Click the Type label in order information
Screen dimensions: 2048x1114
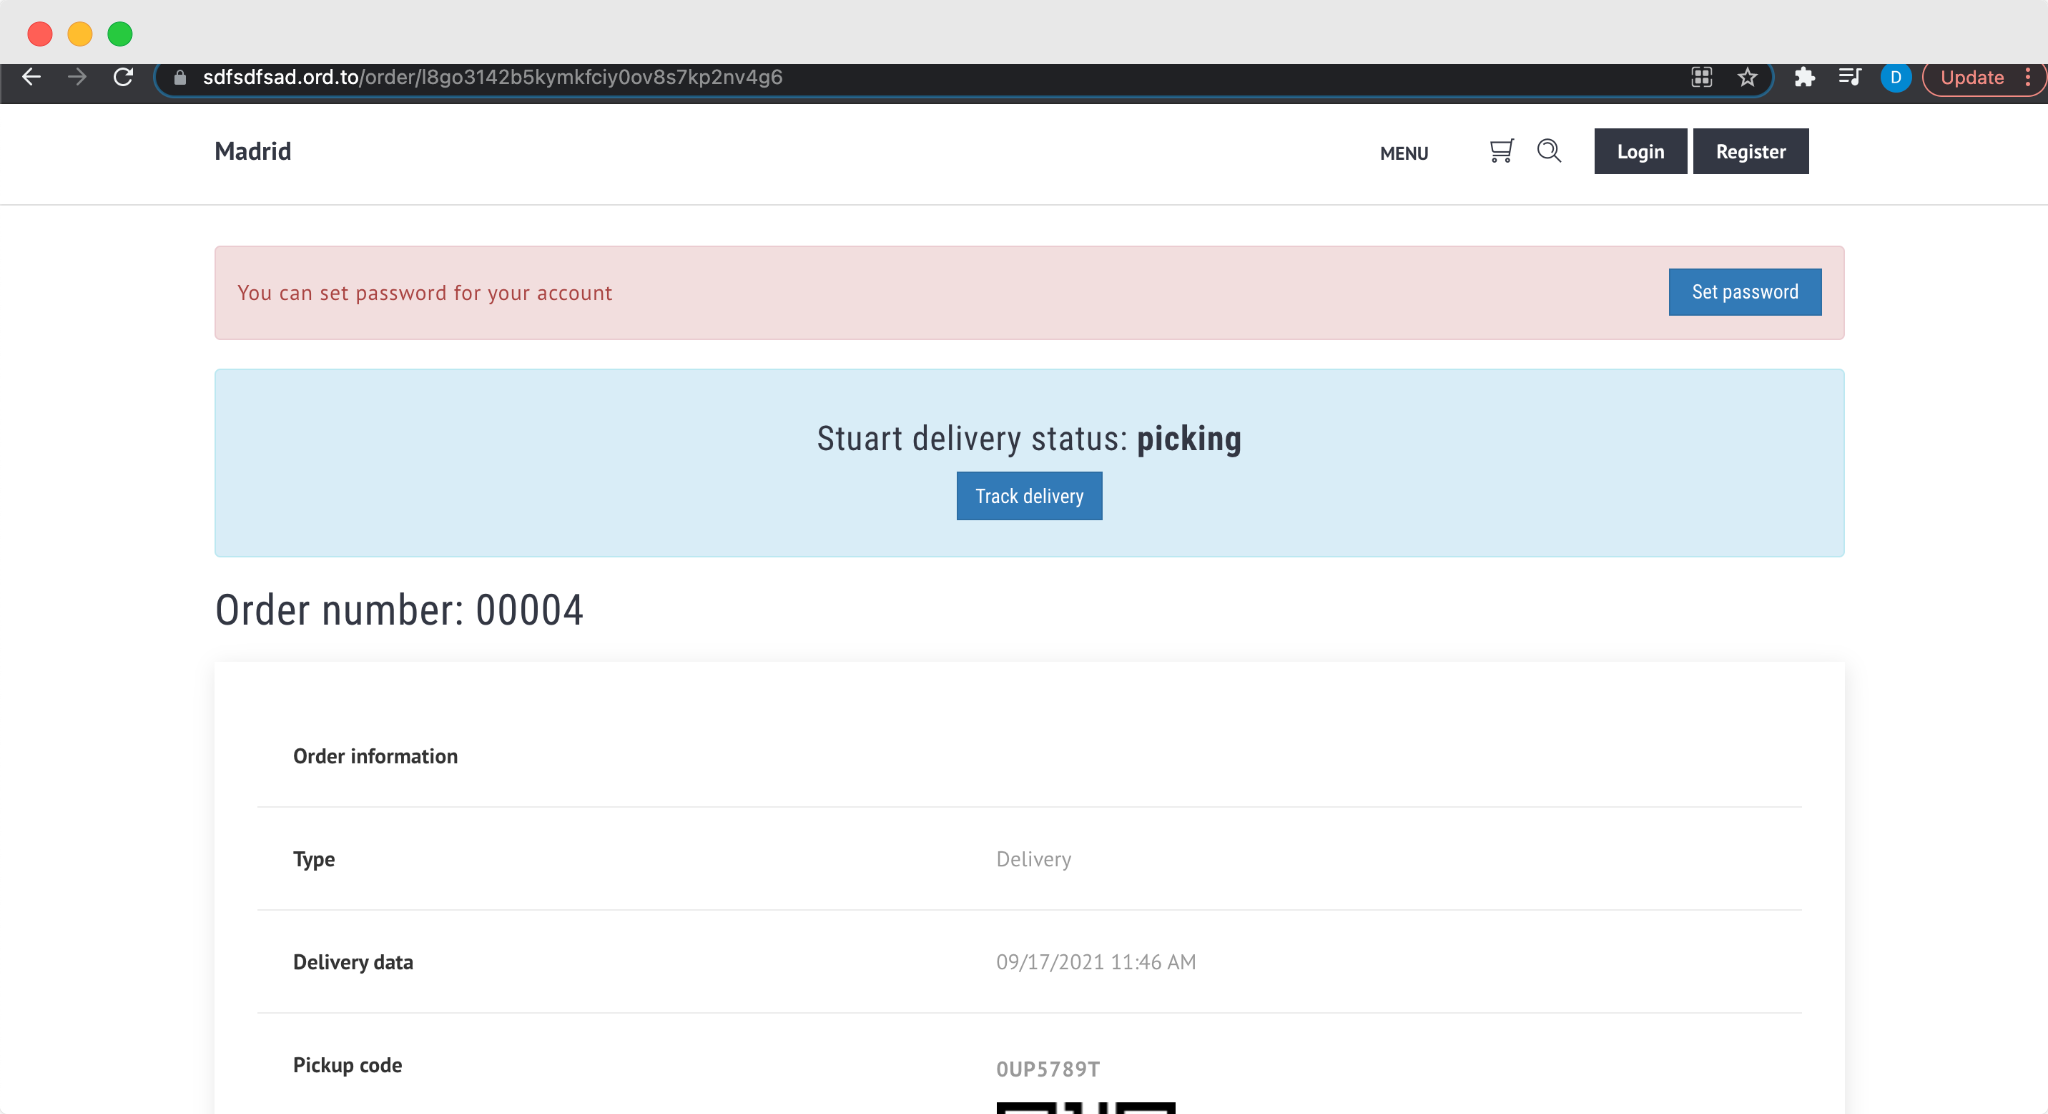tap(314, 859)
